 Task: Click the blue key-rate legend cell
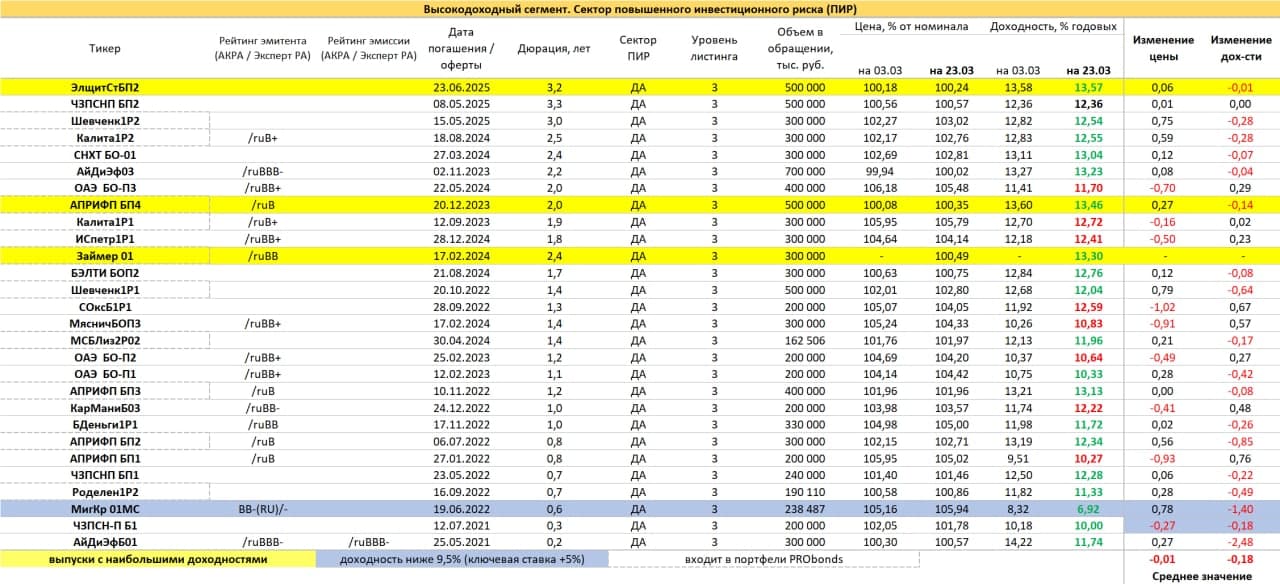click(460, 560)
